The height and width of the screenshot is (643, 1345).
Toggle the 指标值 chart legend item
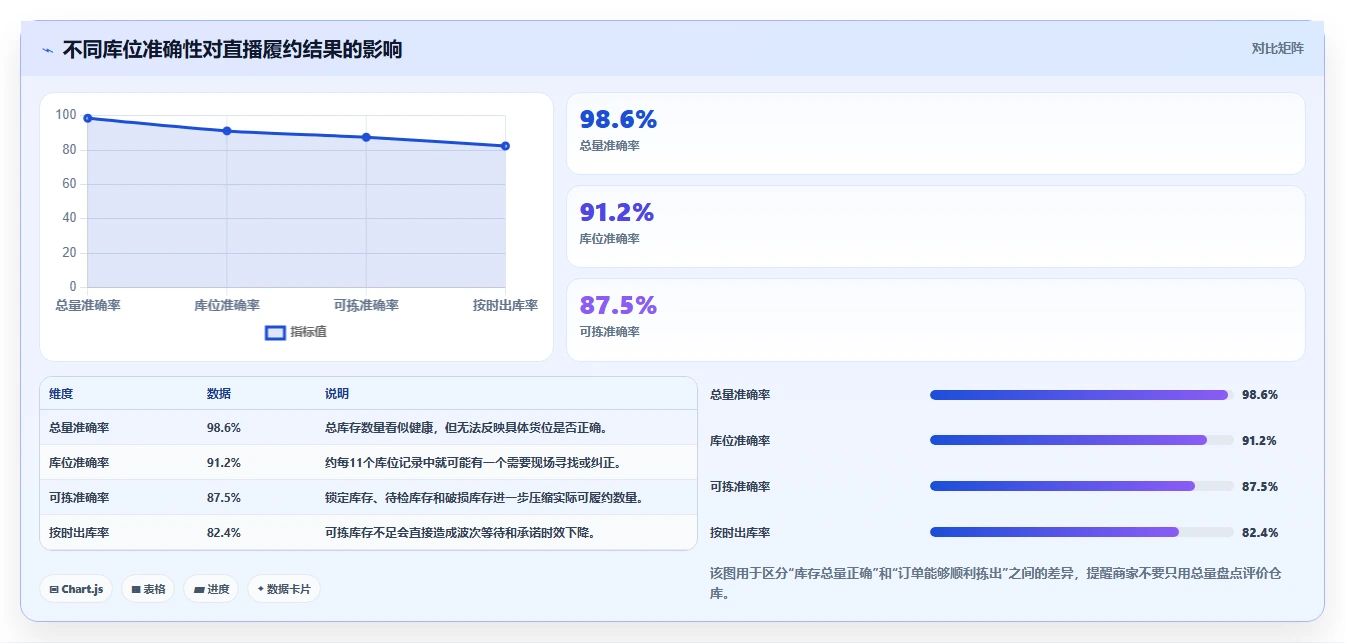(296, 332)
